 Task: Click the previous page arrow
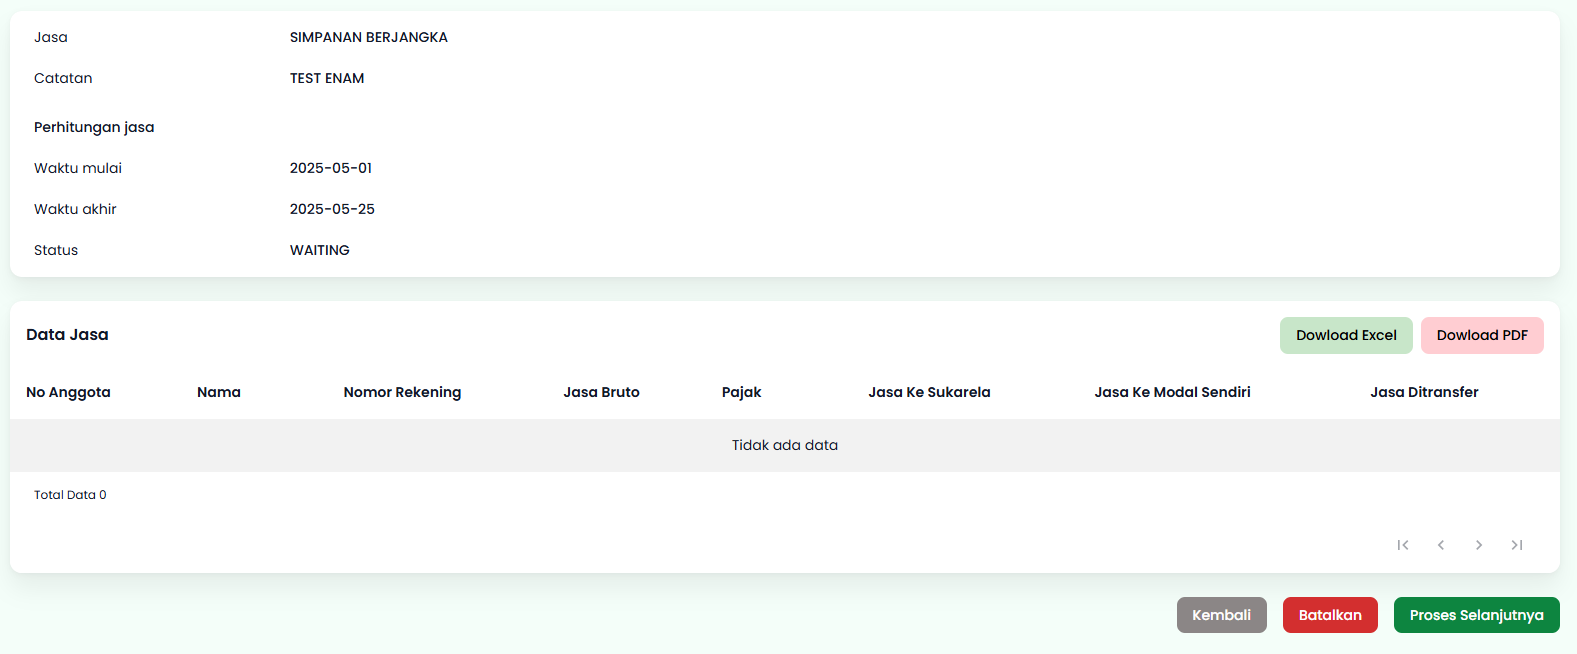pos(1441,545)
